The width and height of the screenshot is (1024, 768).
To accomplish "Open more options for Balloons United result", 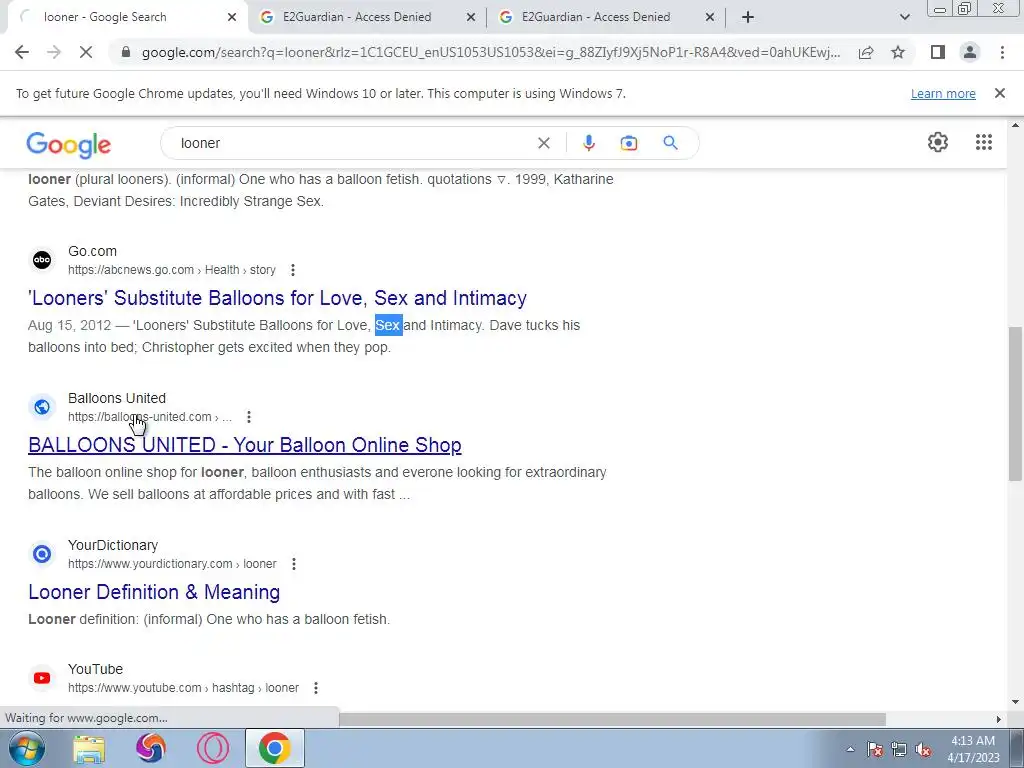I will point(248,417).
